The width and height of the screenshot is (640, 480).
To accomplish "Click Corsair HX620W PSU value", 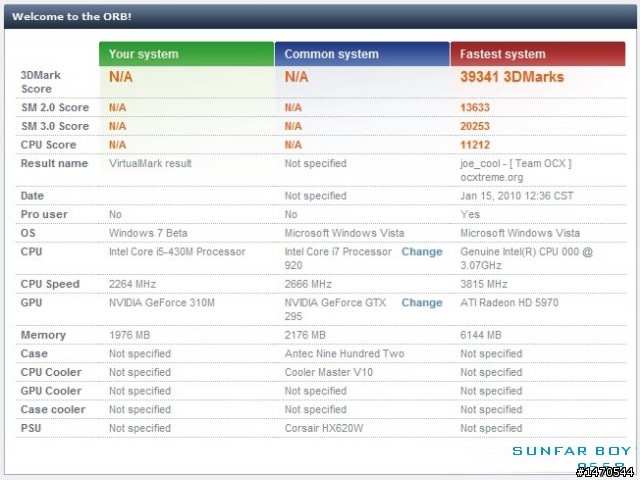I will click(324, 428).
